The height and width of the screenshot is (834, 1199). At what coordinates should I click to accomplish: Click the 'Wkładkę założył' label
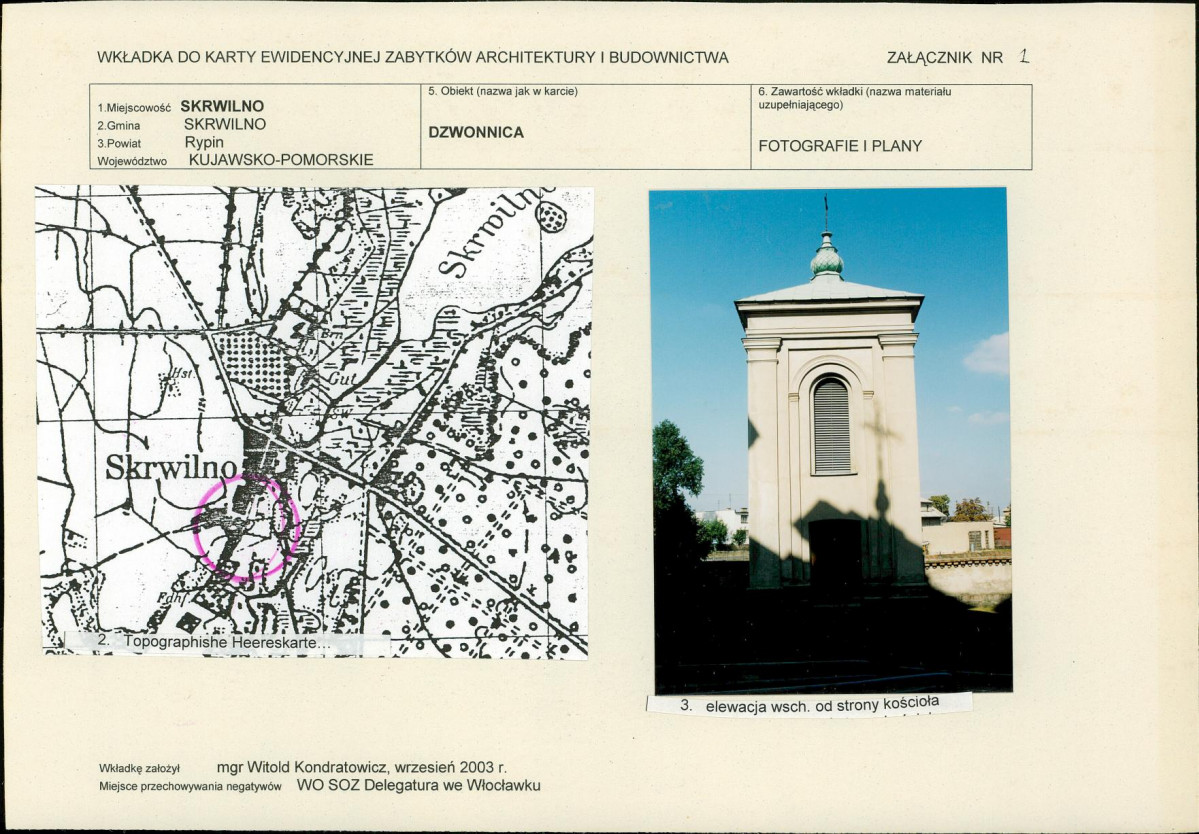139,768
